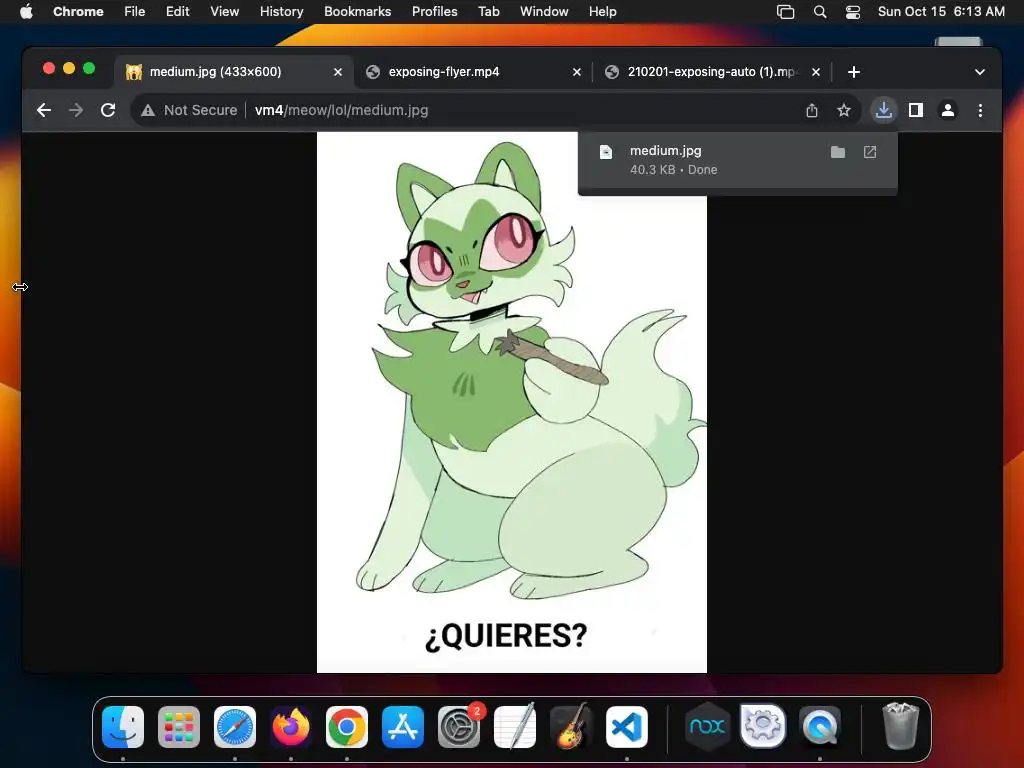1024x768 pixels.
Task: Open the View menu
Action: click(x=224, y=12)
